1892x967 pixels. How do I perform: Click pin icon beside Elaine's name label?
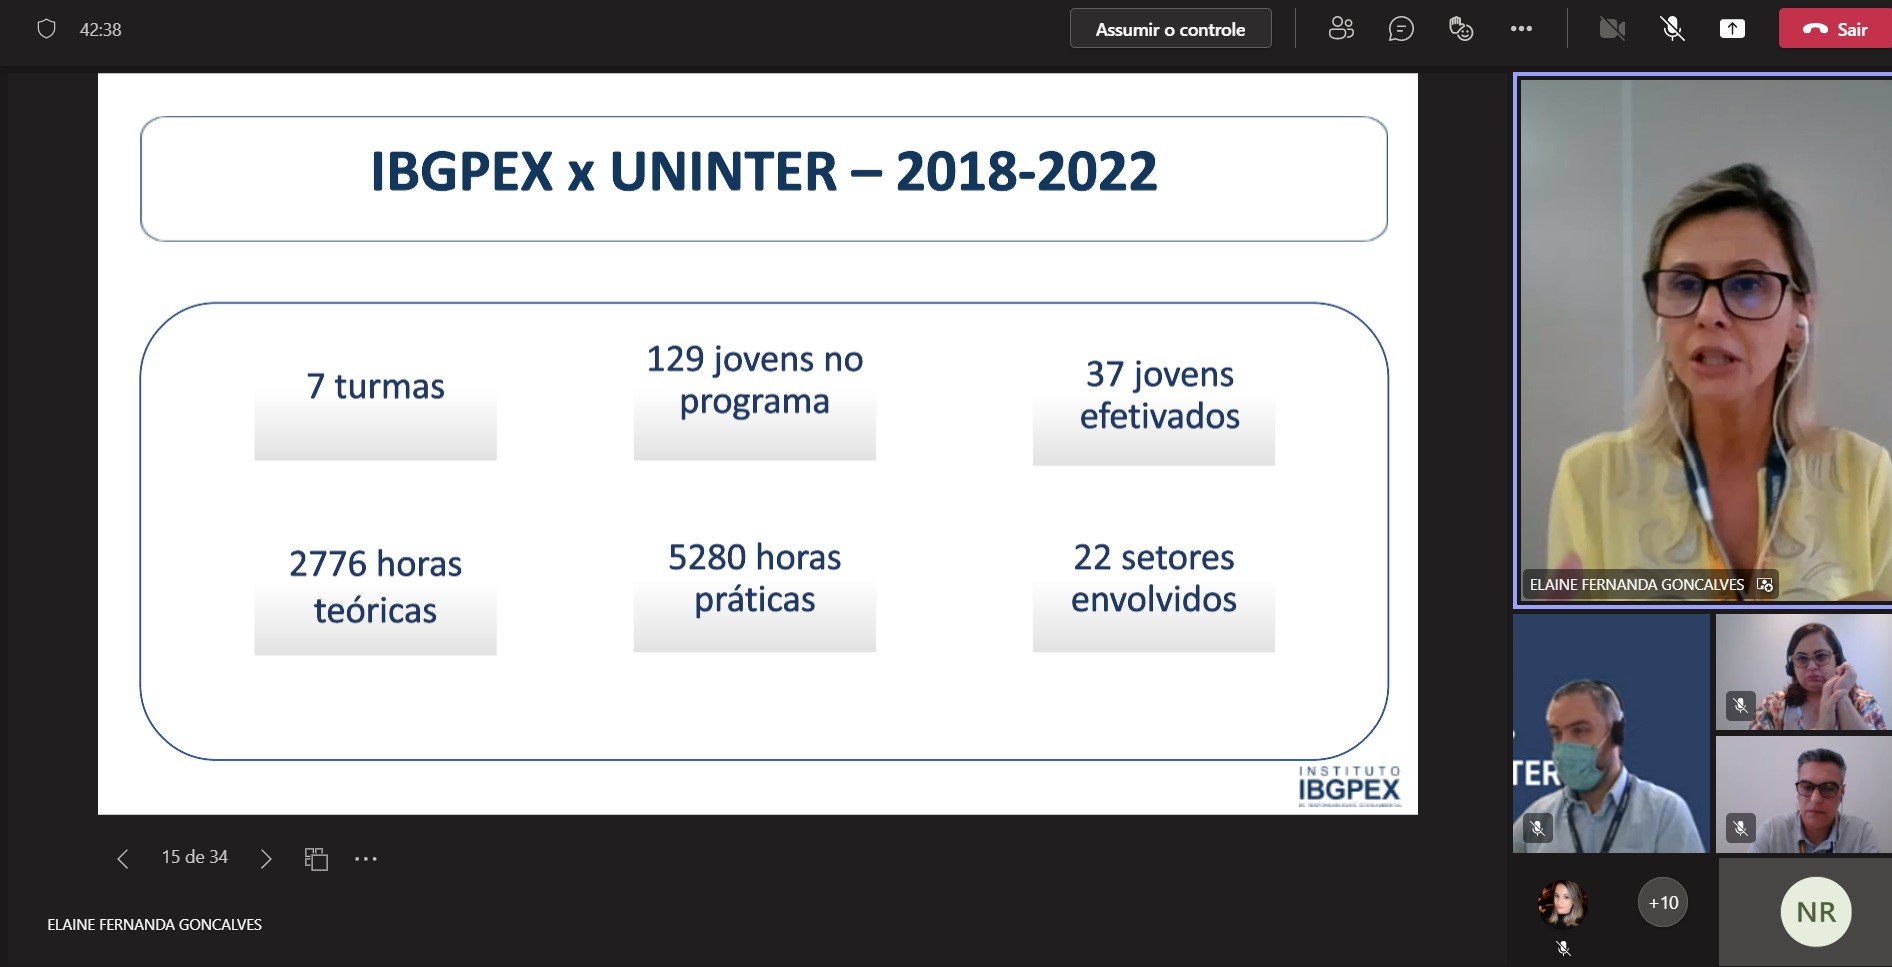pos(1765,585)
